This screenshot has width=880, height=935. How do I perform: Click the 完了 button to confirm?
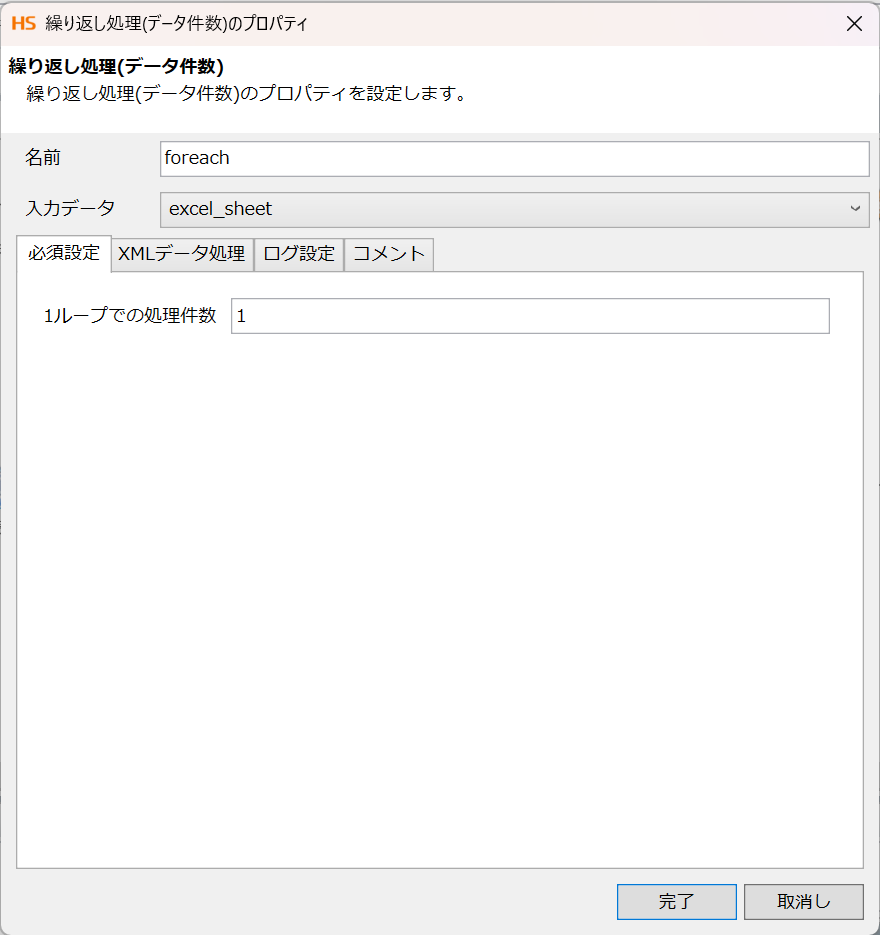pos(676,901)
